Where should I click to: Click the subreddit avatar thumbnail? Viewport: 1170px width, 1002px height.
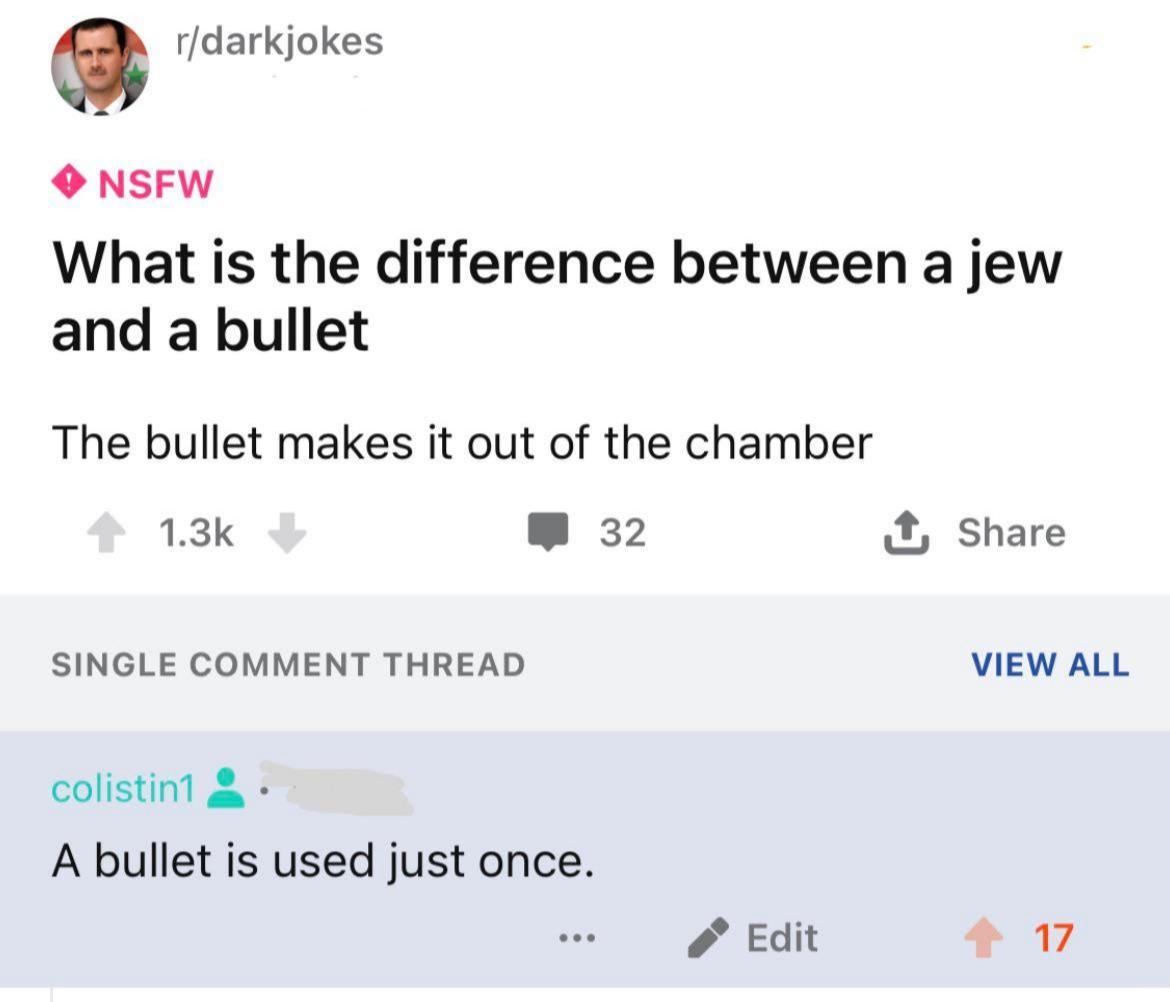[100, 66]
